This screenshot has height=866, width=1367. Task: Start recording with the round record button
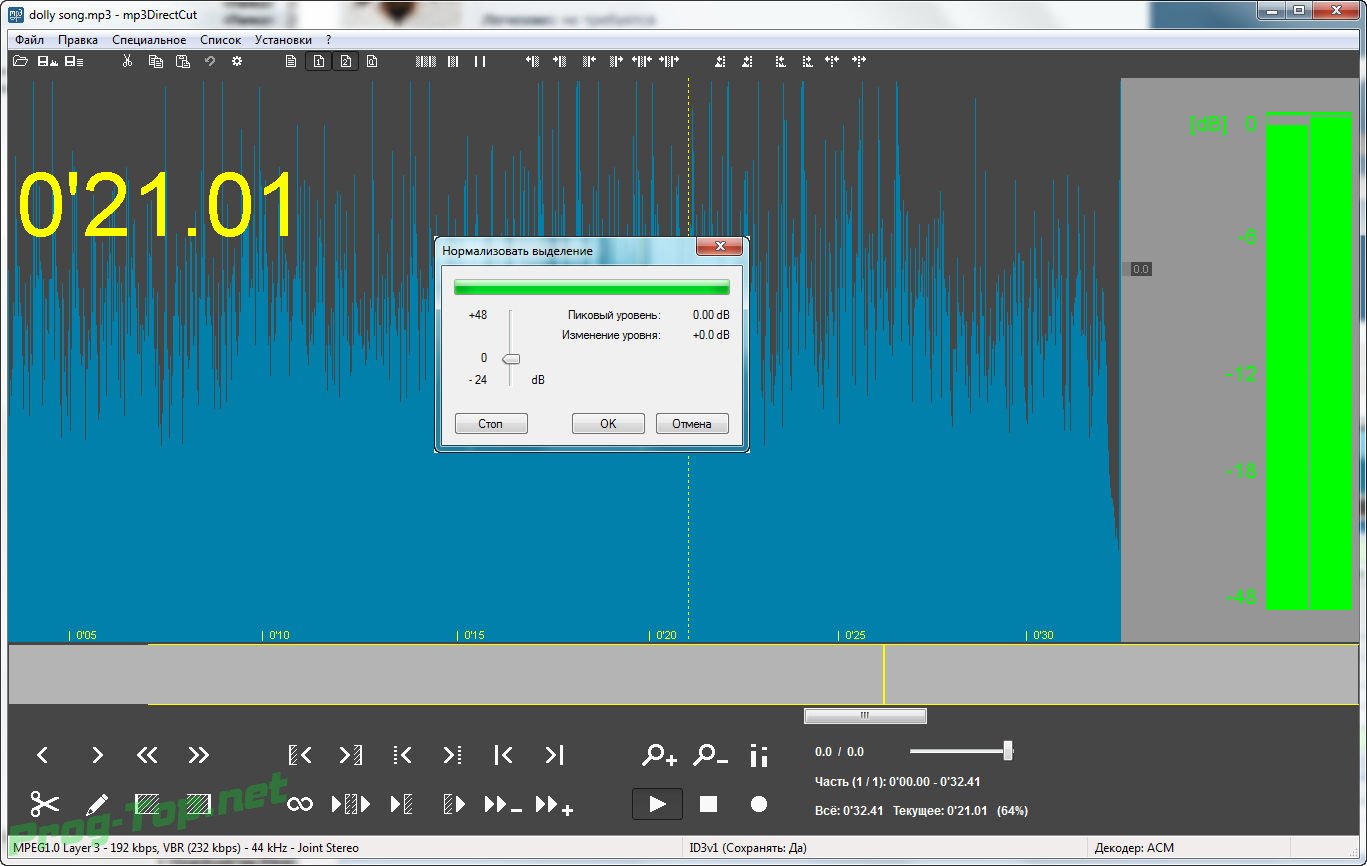[x=759, y=804]
